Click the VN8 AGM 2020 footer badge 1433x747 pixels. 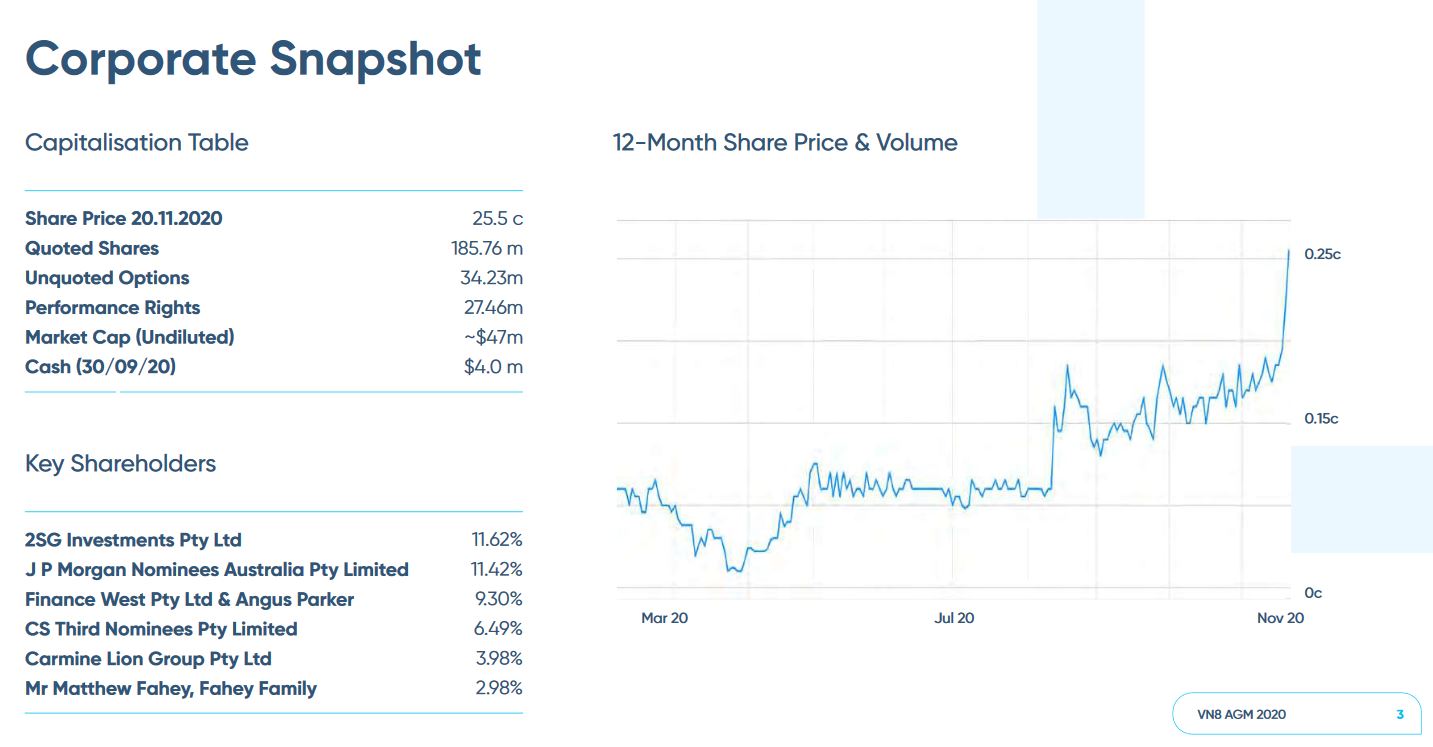pyautogui.click(x=1241, y=714)
